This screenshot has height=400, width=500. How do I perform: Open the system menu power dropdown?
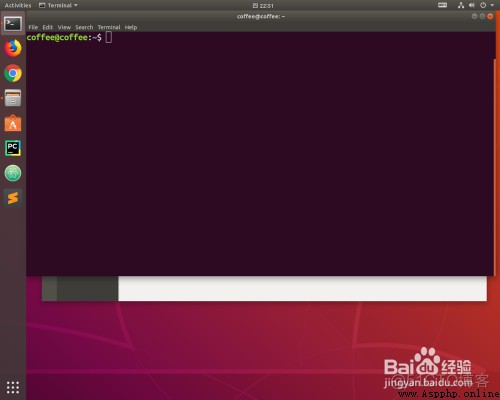pyautogui.click(x=487, y=5)
